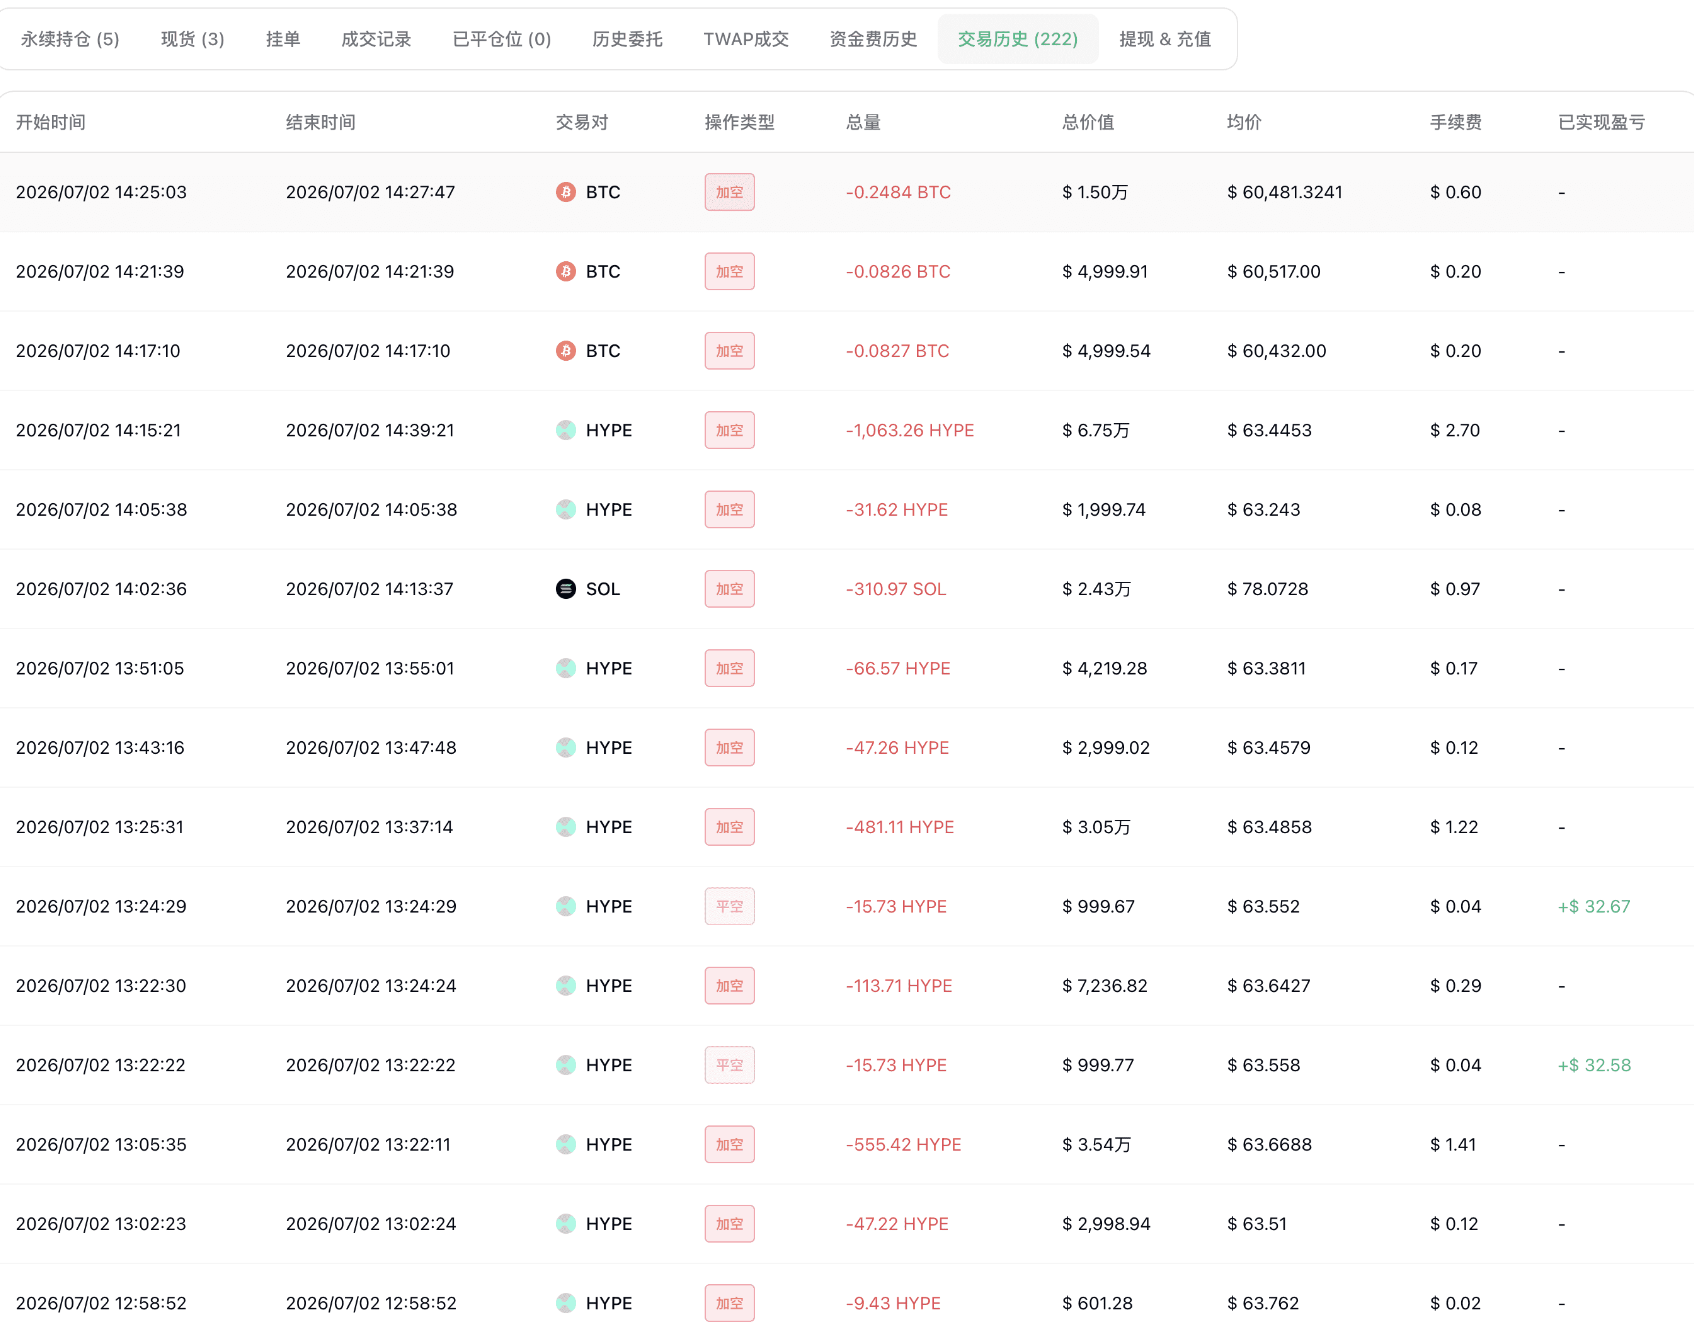Click the HYPE coin icon in the 13:24:29 row
1694x1325 pixels.
(x=566, y=906)
